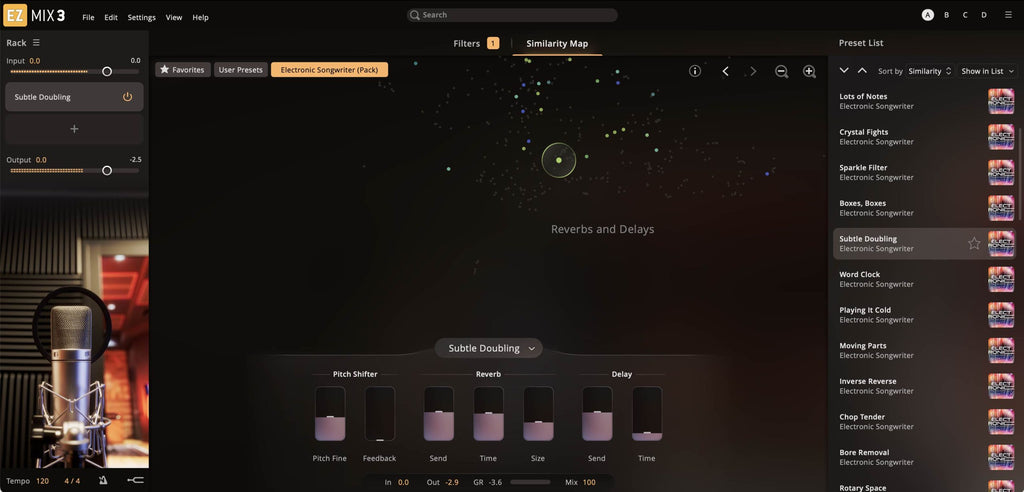Image resolution: width=1024 pixels, height=492 pixels.
Task: Click the Mix value 100
Action: tap(589, 482)
